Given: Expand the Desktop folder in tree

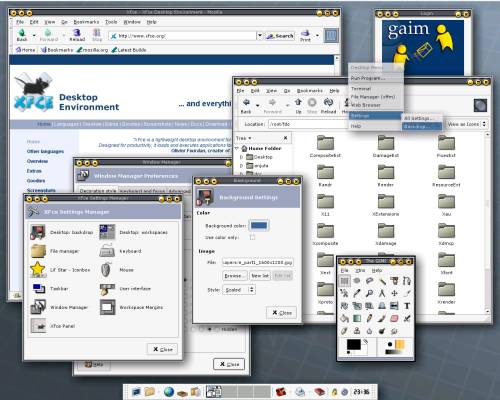Looking at the screenshot, I should pos(242,157).
